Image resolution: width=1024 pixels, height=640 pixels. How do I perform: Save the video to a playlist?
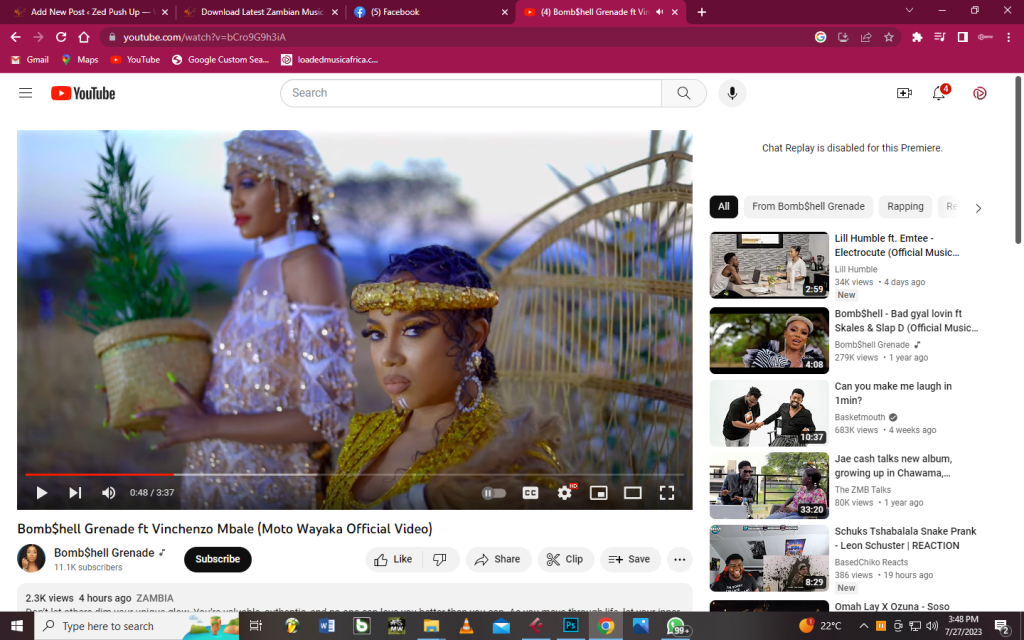point(630,559)
